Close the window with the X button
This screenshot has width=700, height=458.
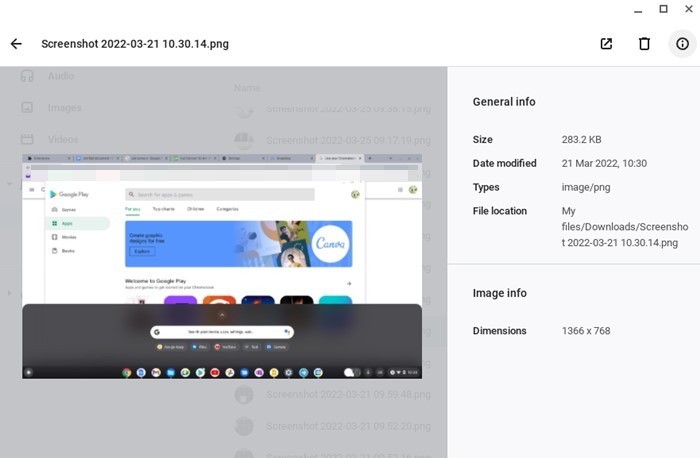[689, 9]
